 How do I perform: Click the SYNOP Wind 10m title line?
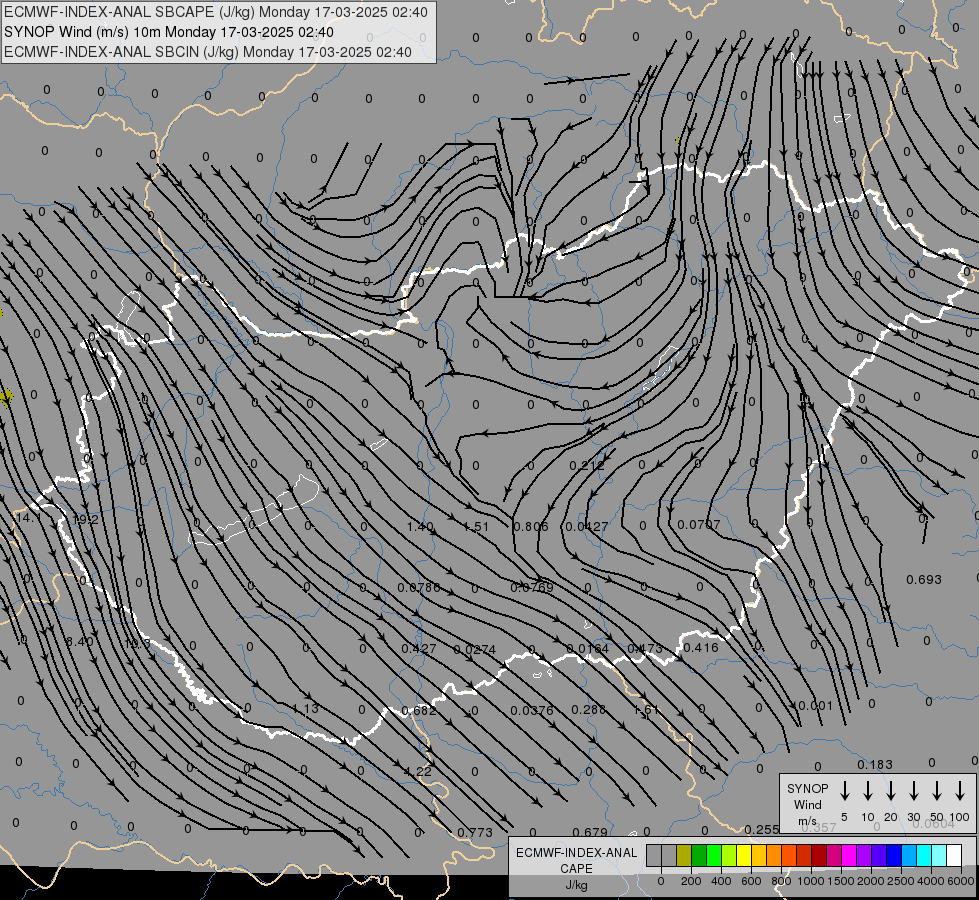169,32
